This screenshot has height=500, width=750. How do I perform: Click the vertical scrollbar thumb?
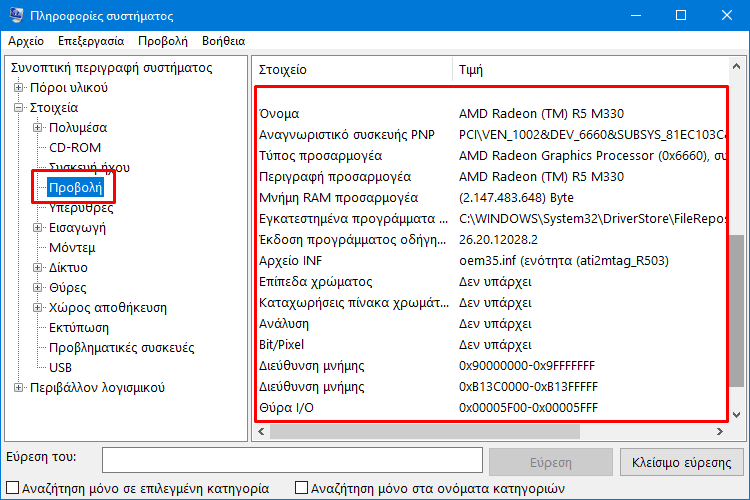point(737,310)
